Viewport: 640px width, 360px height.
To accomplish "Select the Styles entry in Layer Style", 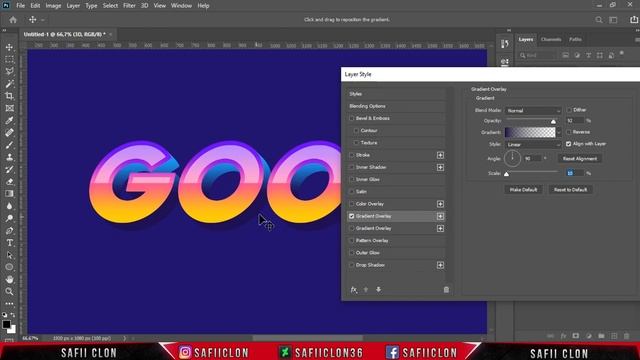I will click(396, 94).
